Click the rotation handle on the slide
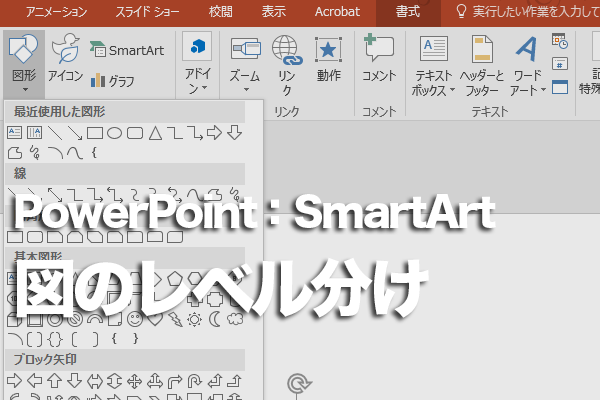Screen dimensions: 600x400 (x=299, y=383)
